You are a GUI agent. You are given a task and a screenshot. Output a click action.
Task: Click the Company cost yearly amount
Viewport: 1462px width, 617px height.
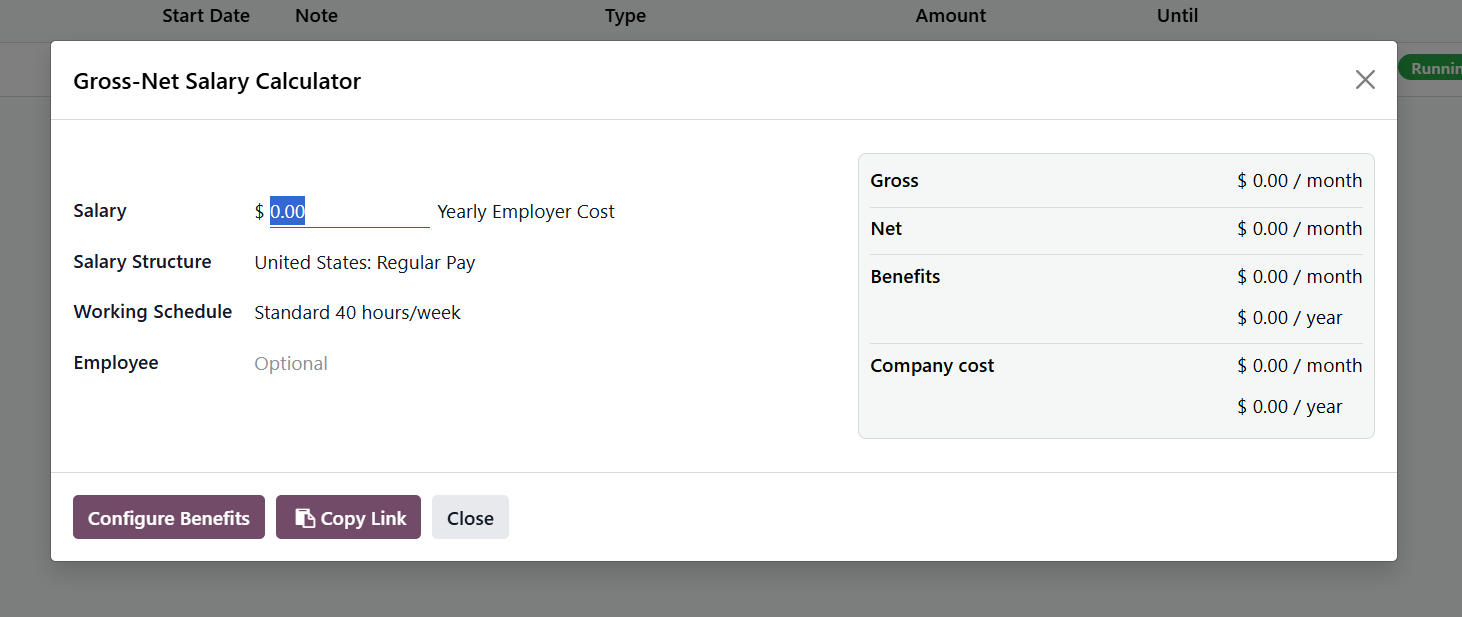point(1289,407)
